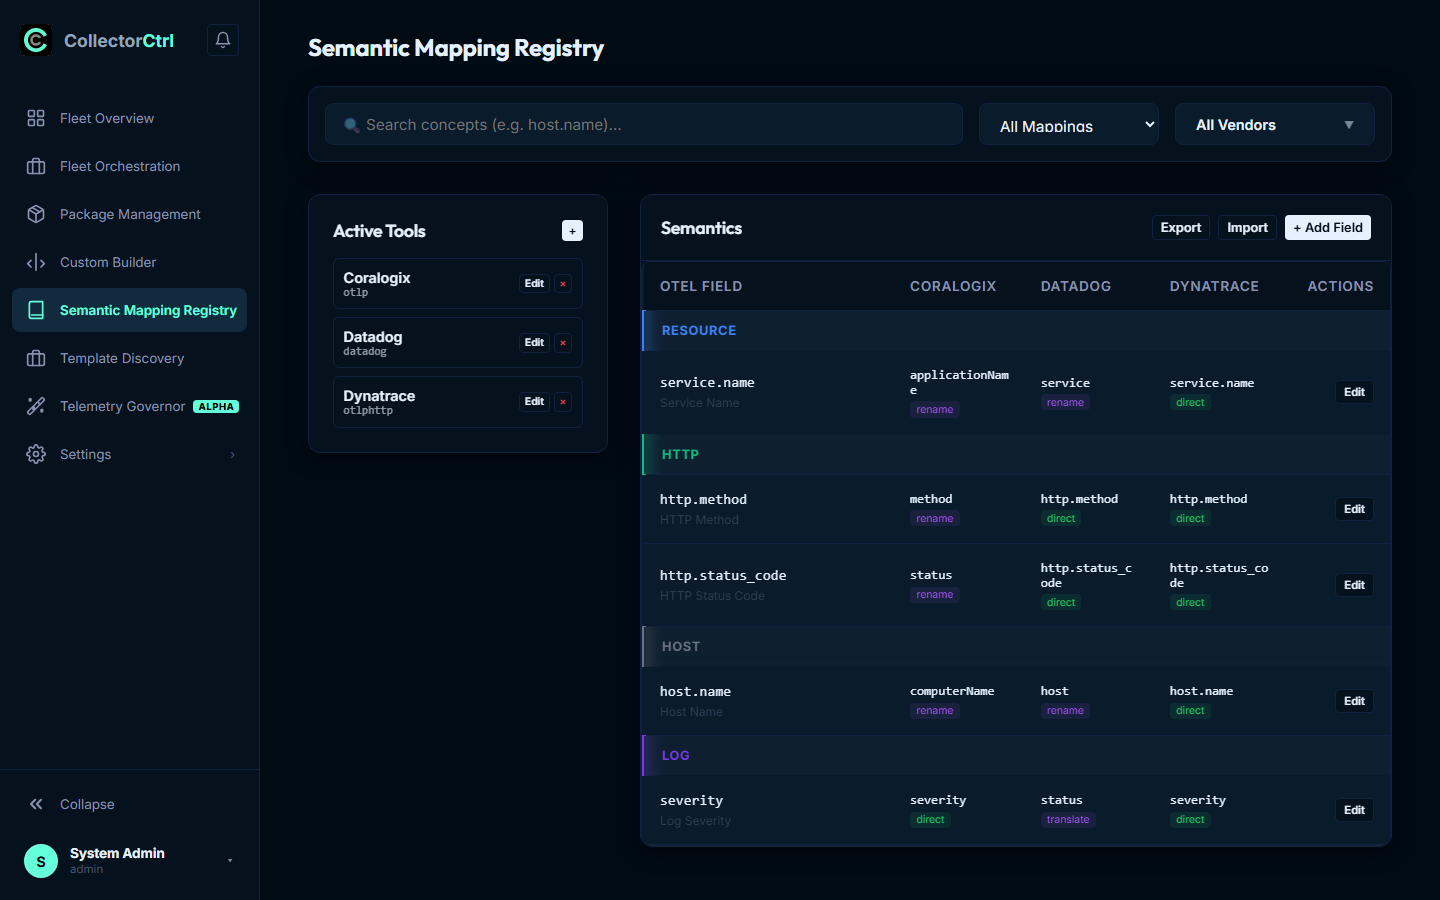The height and width of the screenshot is (900, 1440).
Task: Click the OTEL FIELD column header
Action: [x=701, y=286]
